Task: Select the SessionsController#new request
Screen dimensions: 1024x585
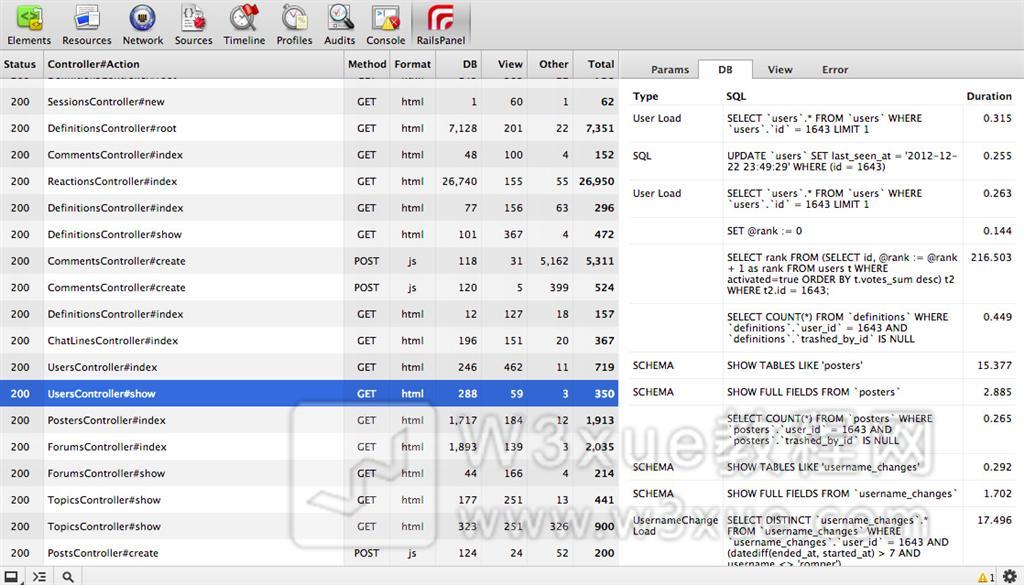Action: 309,102
